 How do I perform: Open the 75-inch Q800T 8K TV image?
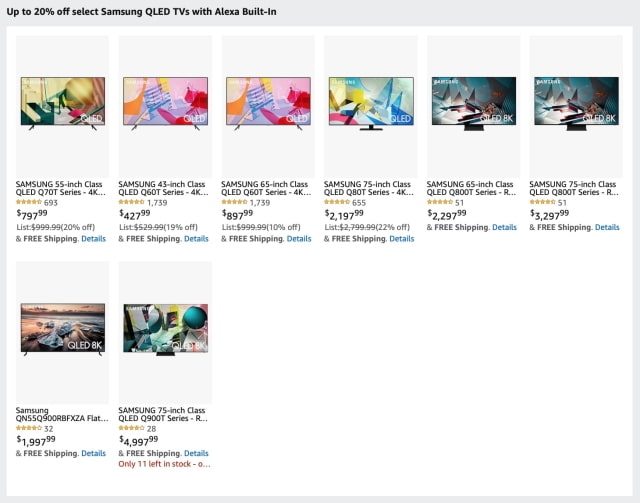576,104
